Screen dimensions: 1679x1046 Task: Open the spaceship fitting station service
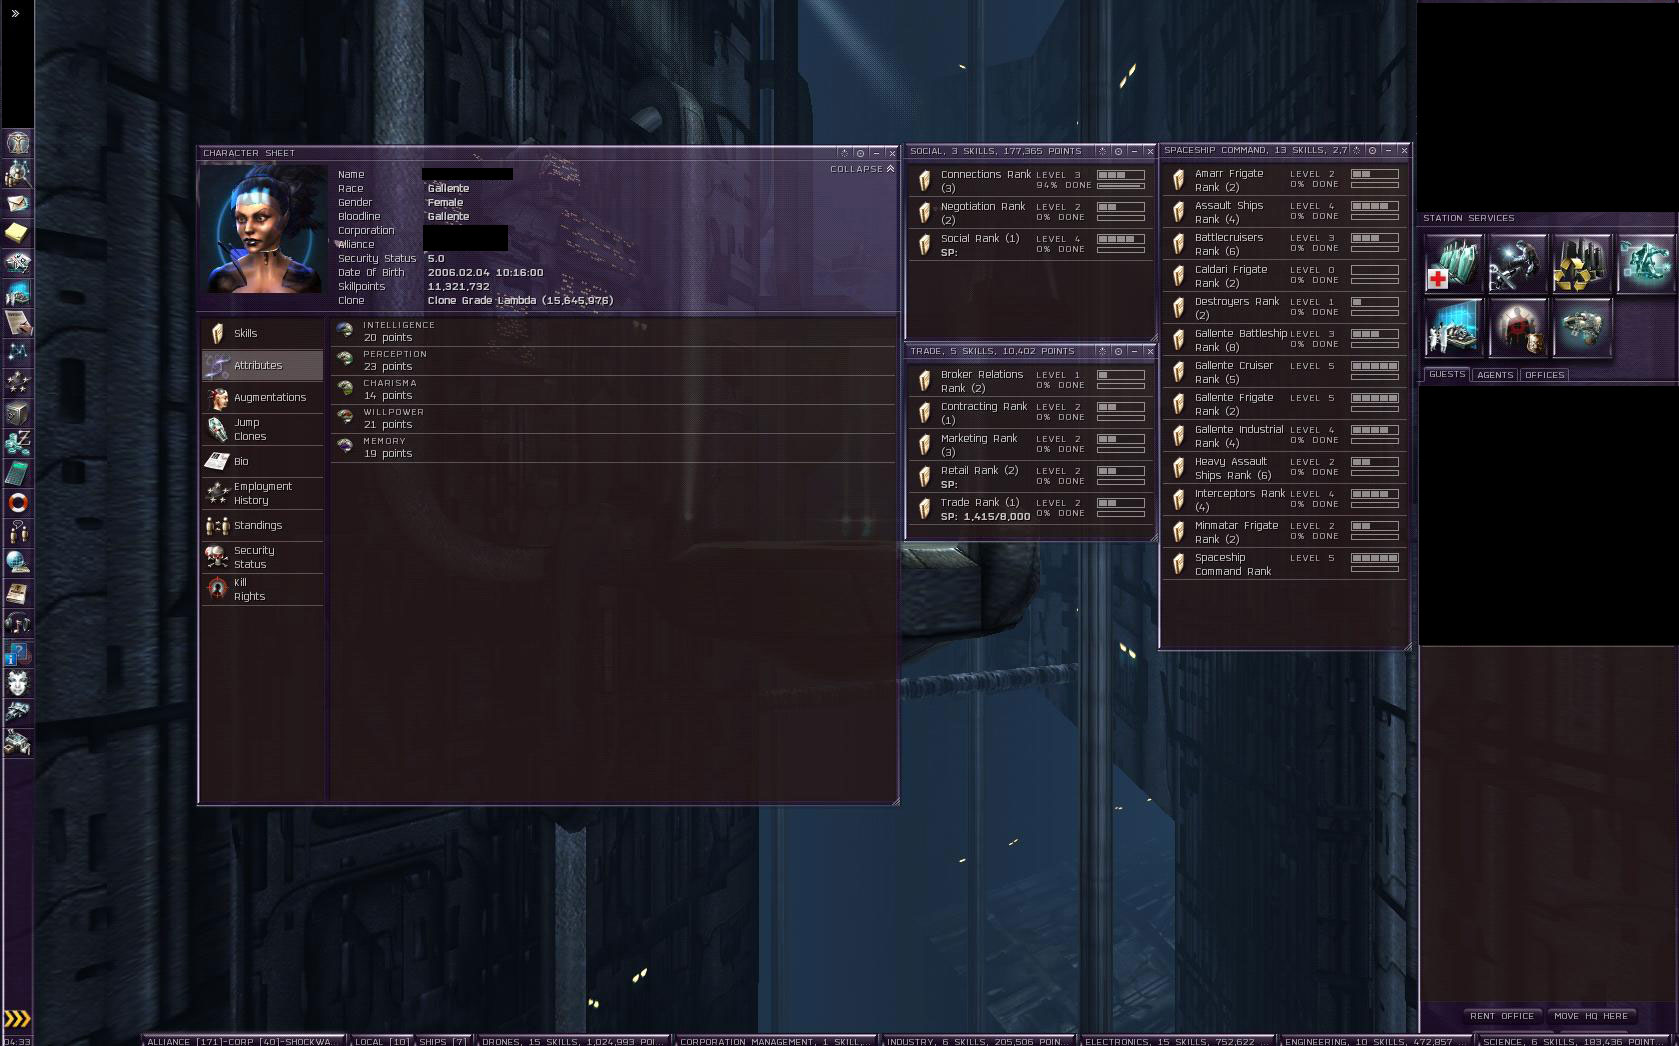[1581, 328]
